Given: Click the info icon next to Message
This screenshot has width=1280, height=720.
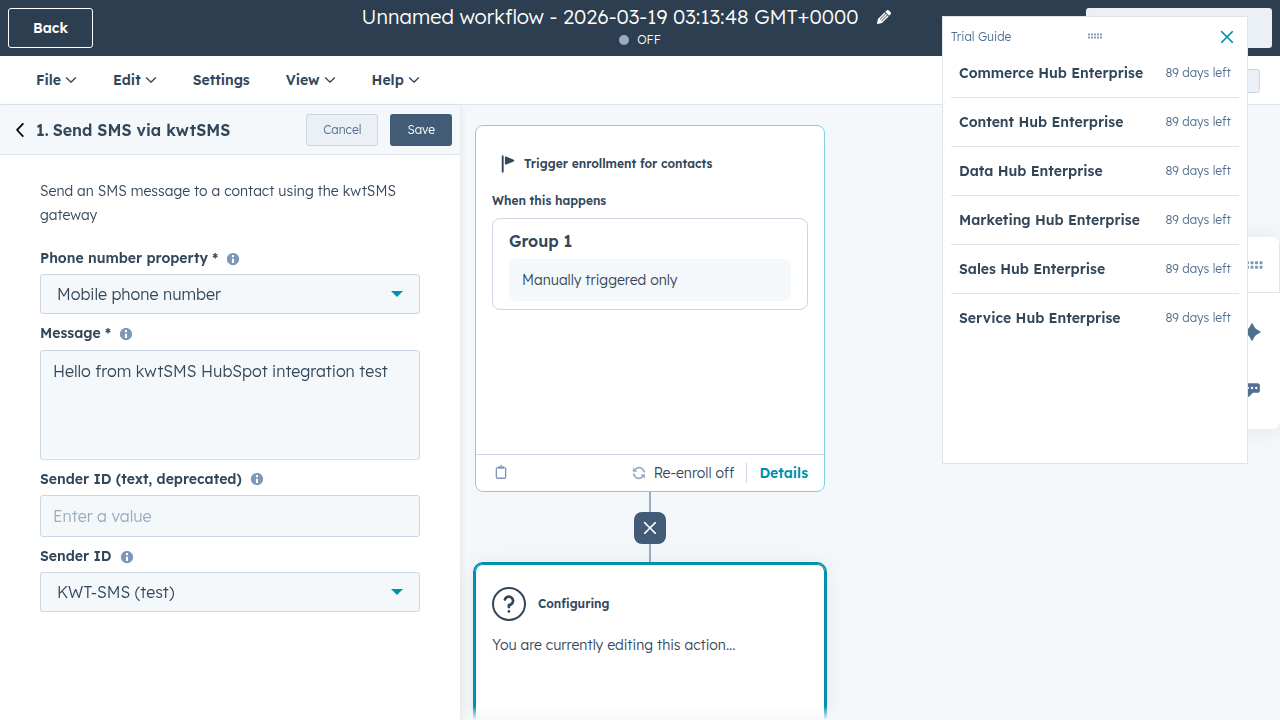Looking at the screenshot, I should pyautogui.click(x=125, y=333).
